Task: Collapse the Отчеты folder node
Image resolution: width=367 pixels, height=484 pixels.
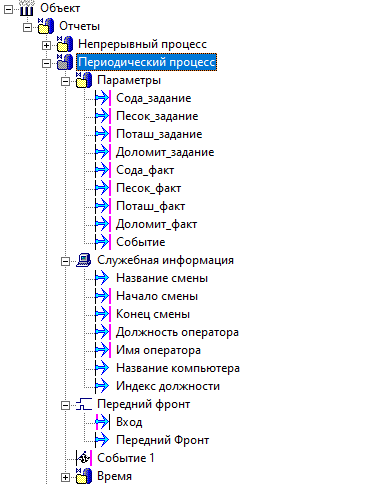Action: (28, 27)
